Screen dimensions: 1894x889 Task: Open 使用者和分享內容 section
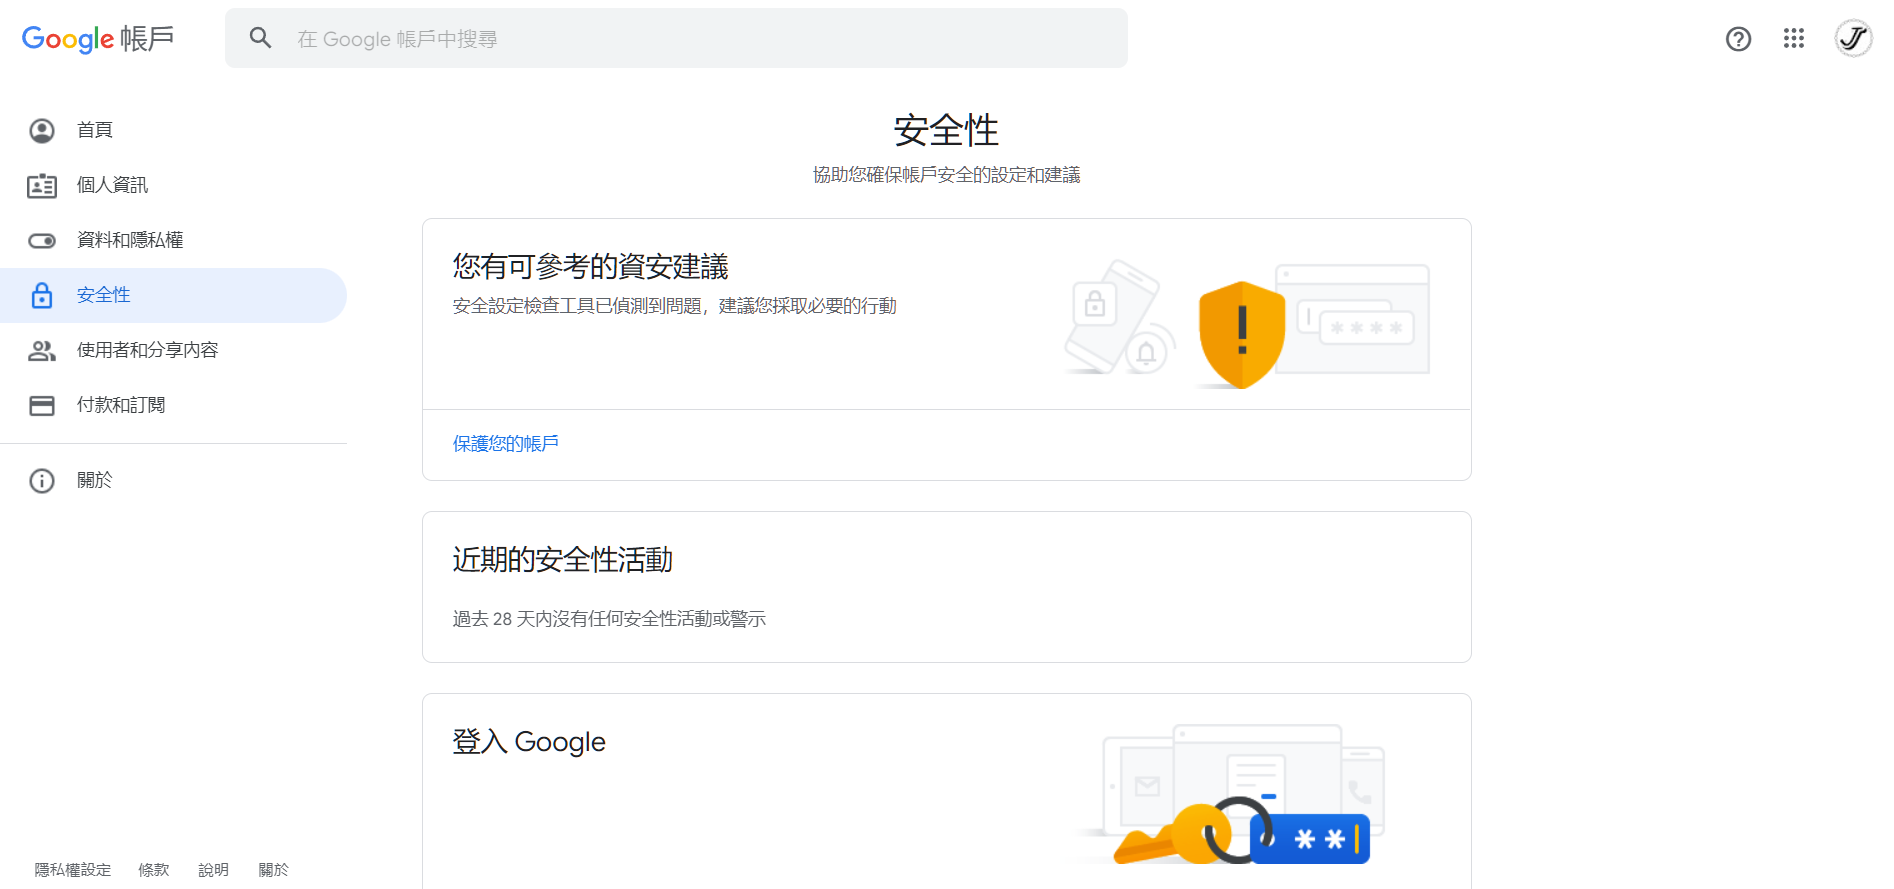pyautogui.click(x=173, y=350)
